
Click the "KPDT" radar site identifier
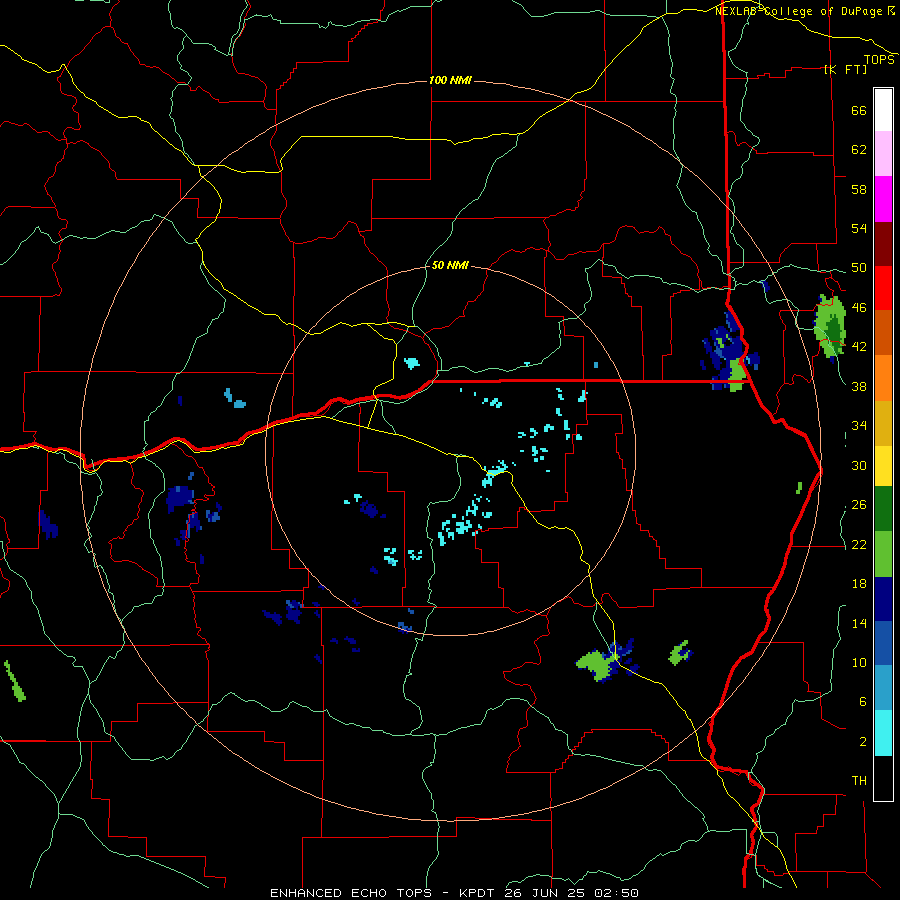[x=479, y=893]
